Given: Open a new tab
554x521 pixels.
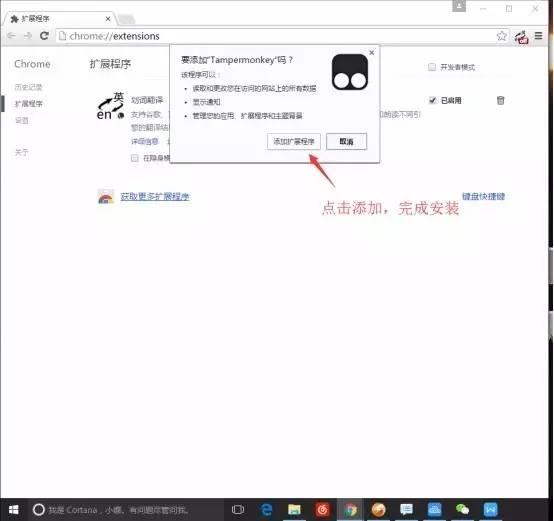Looking at the screenshot, I should [126, 19].
